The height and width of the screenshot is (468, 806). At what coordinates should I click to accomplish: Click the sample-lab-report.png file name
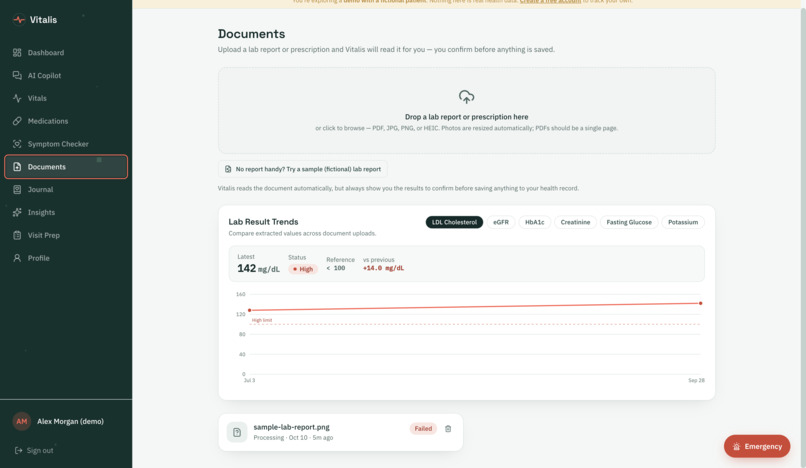[x=291, y=427]
